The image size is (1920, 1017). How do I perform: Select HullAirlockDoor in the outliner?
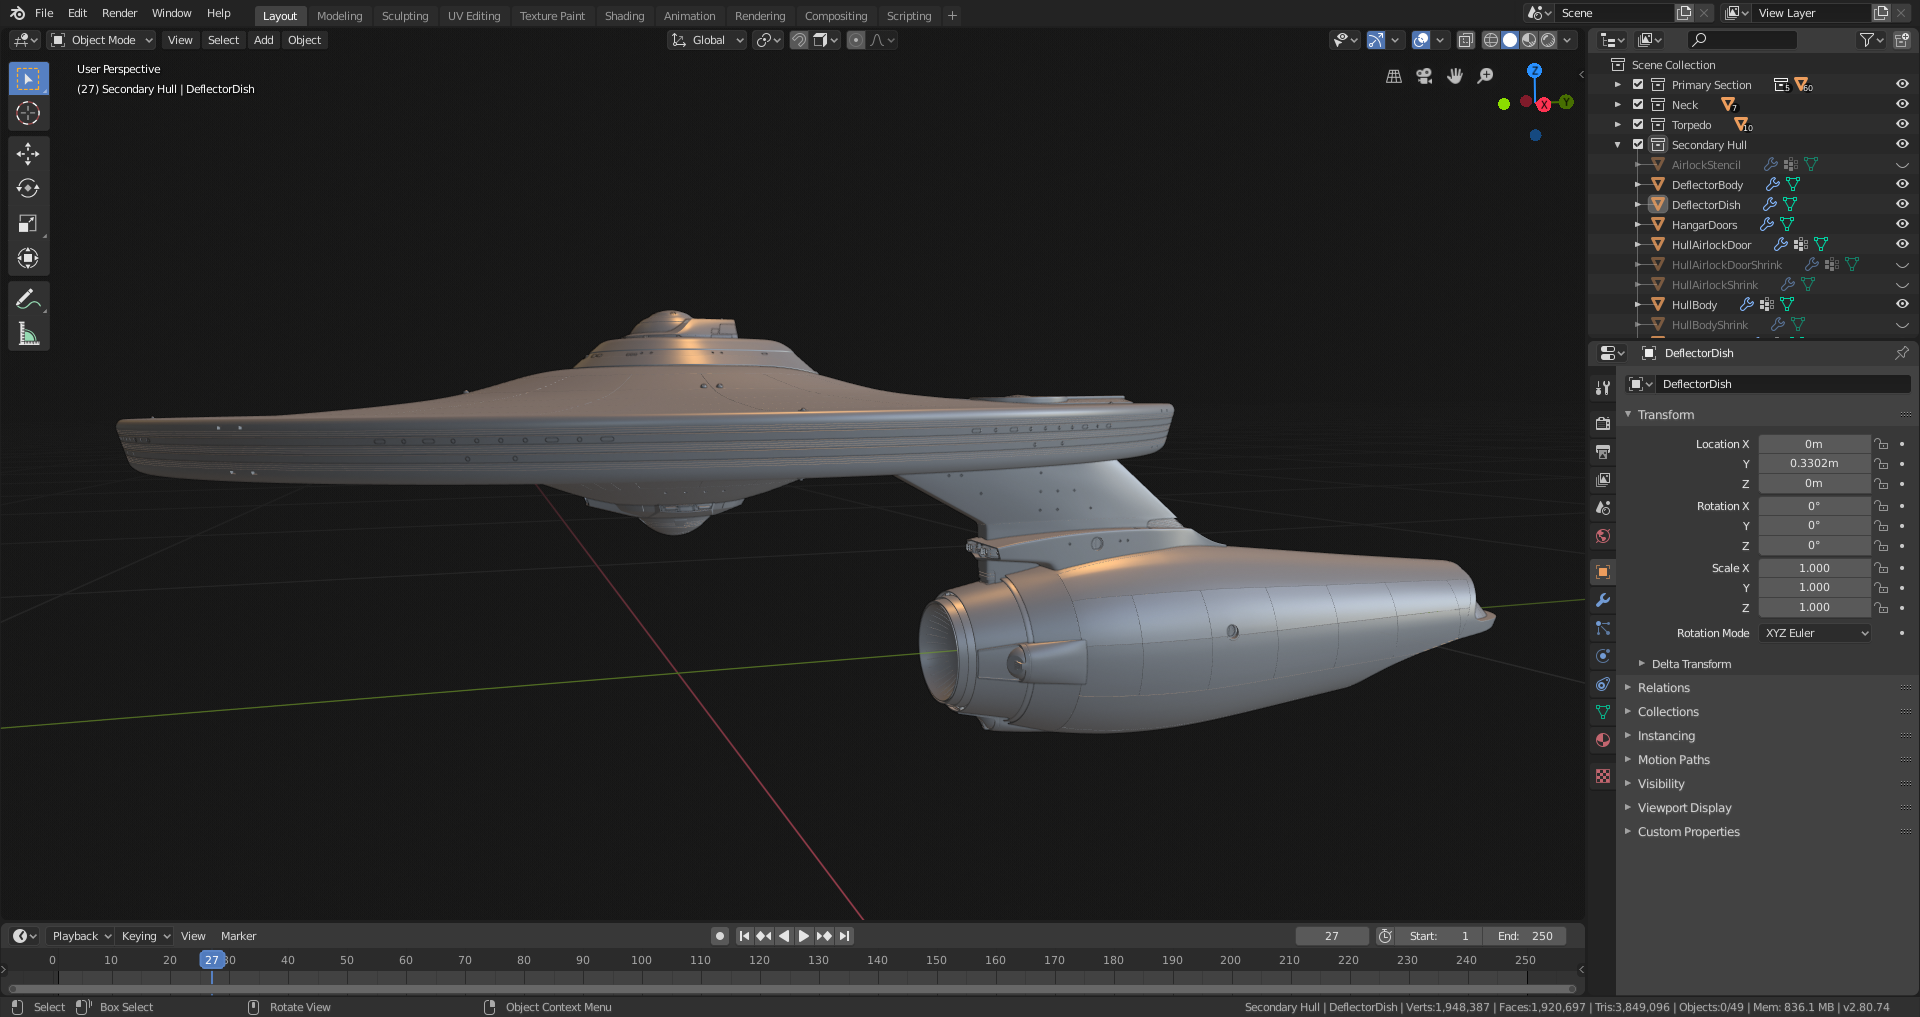click(x=1711, y=245)
